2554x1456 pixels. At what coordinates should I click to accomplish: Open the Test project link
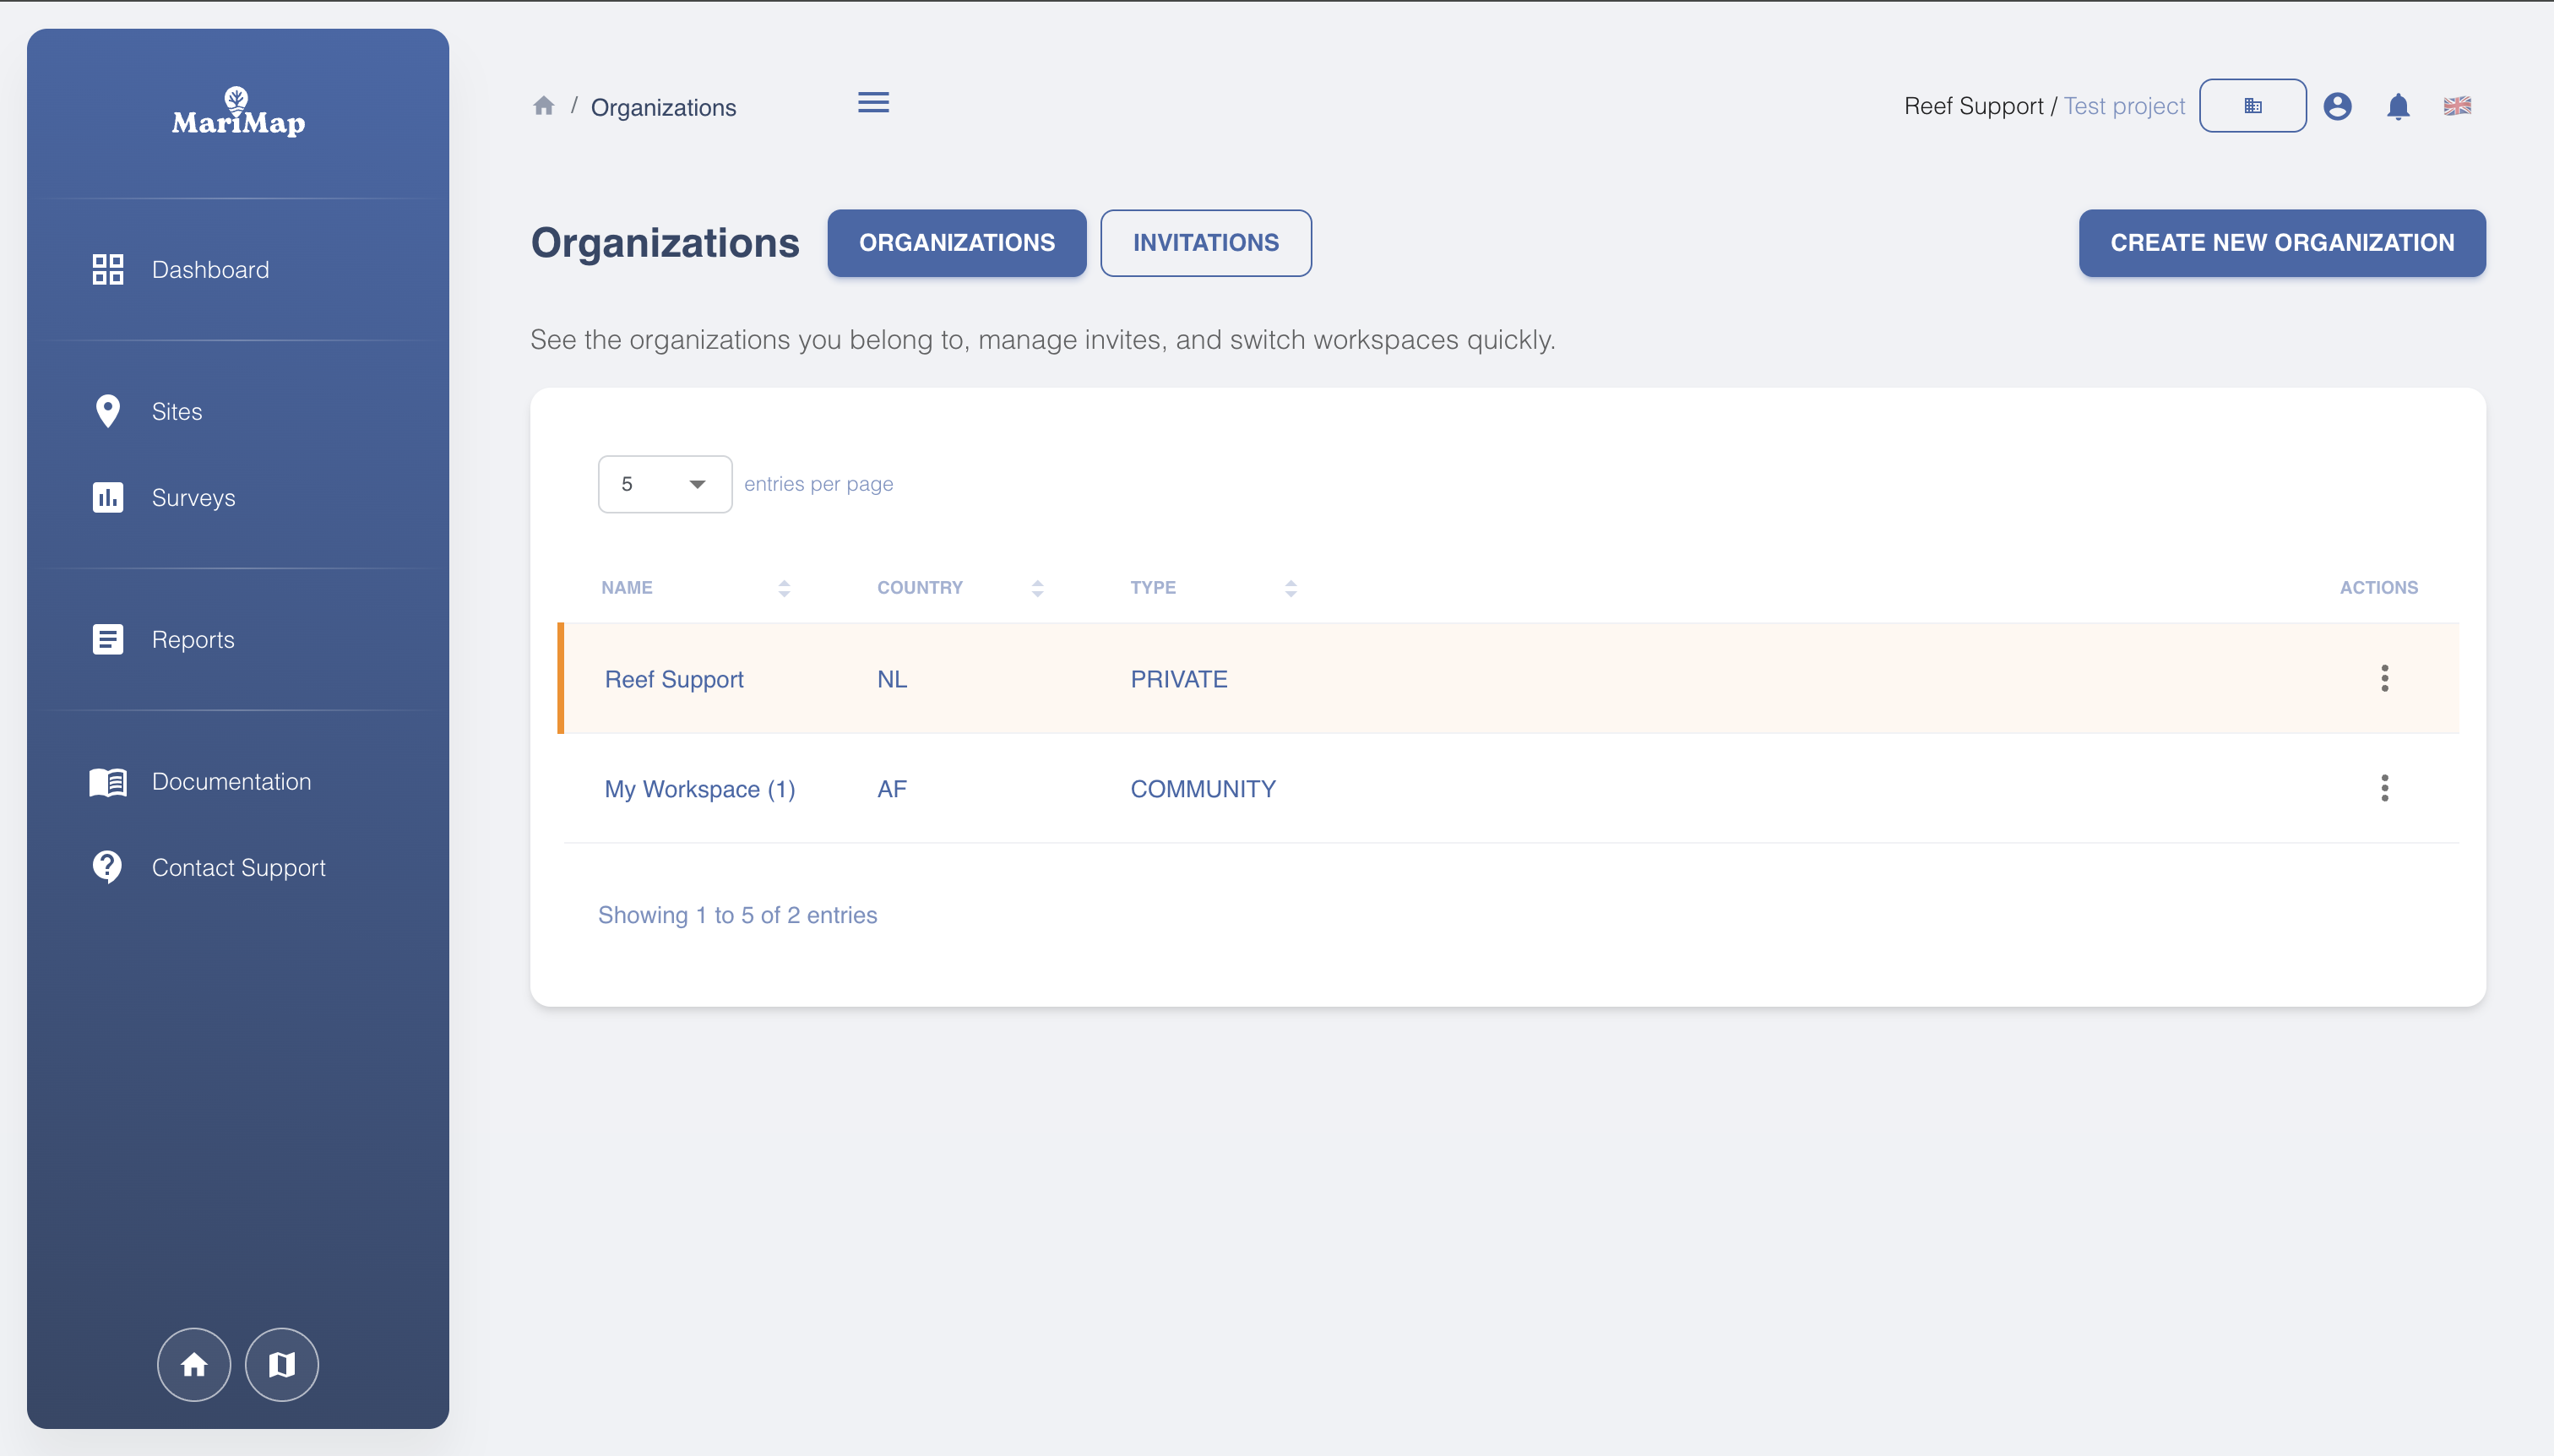click(2124, 105)
